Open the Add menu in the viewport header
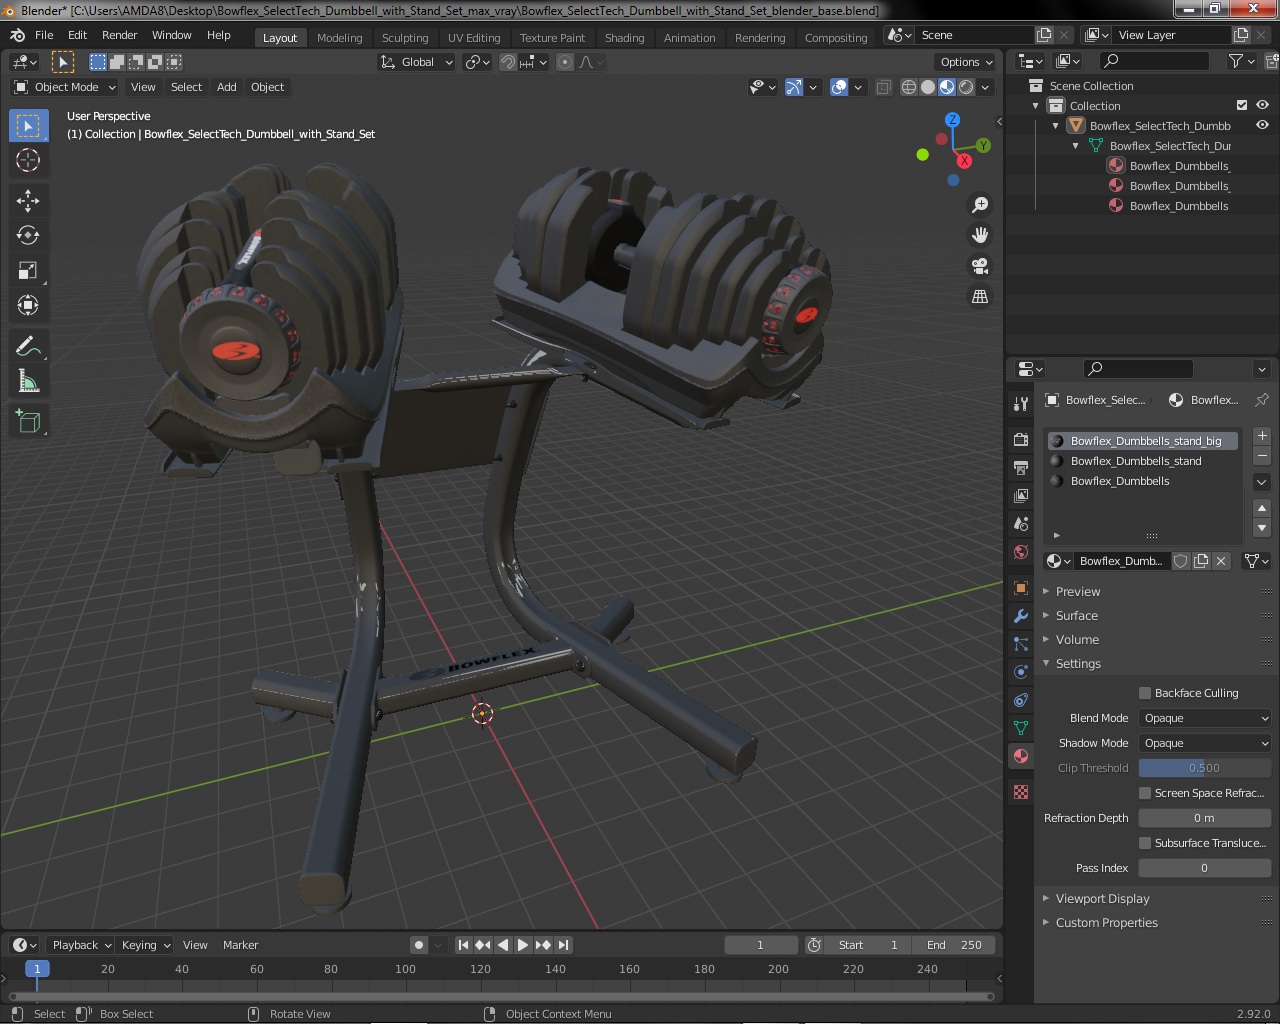1280x1024 pixels. (x=227, y=87)
